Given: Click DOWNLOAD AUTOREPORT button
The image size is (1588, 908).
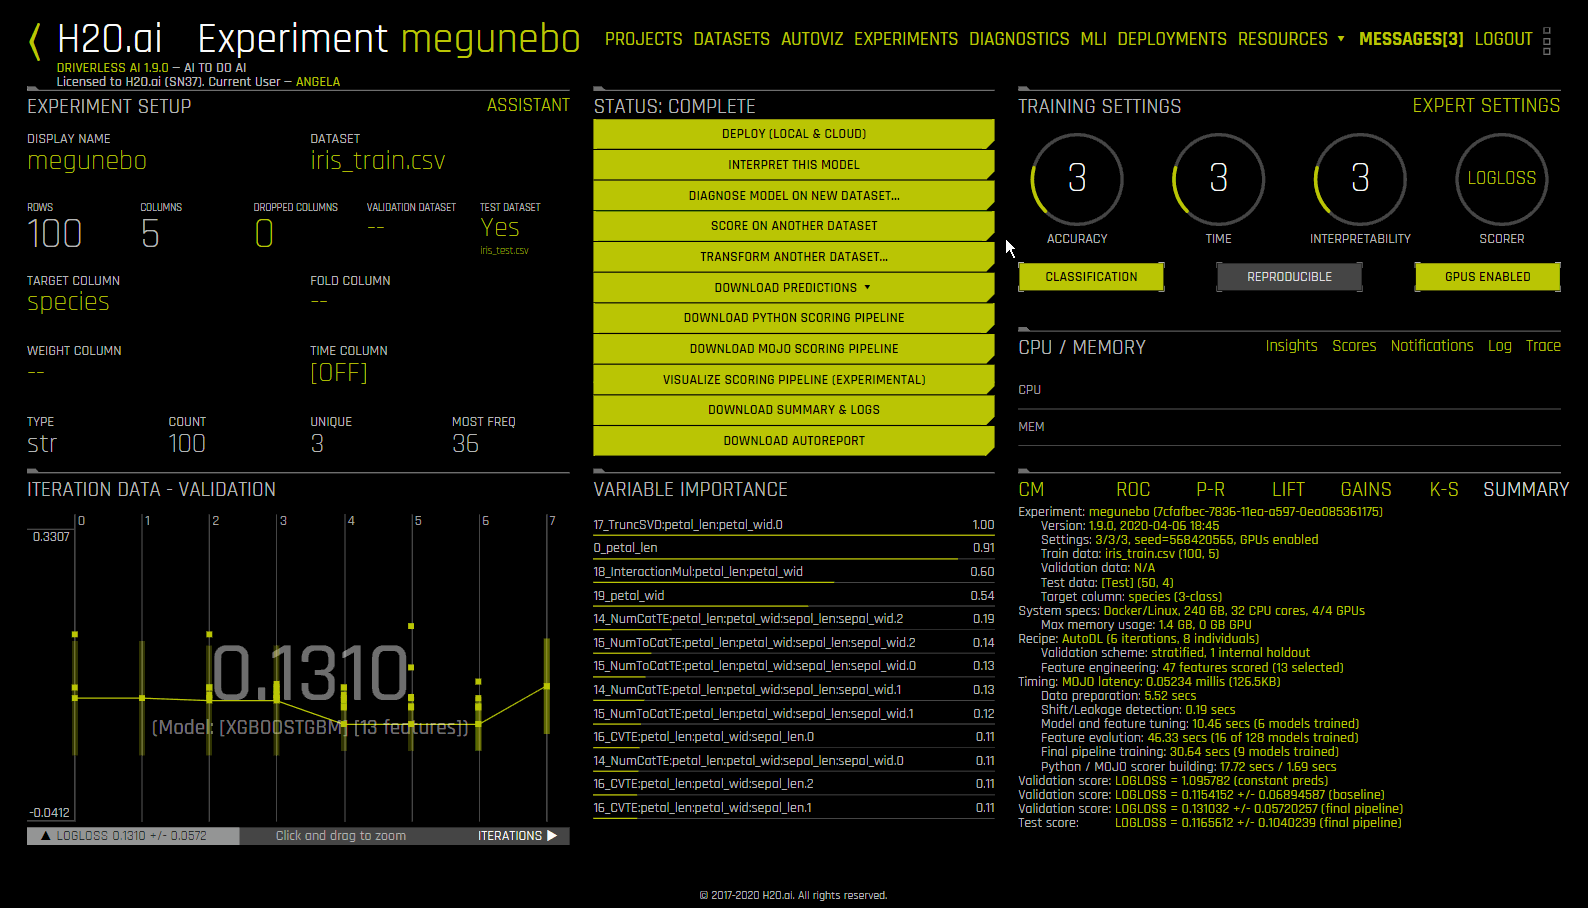Looking at the screenshot, I should [x=794, y=441].
